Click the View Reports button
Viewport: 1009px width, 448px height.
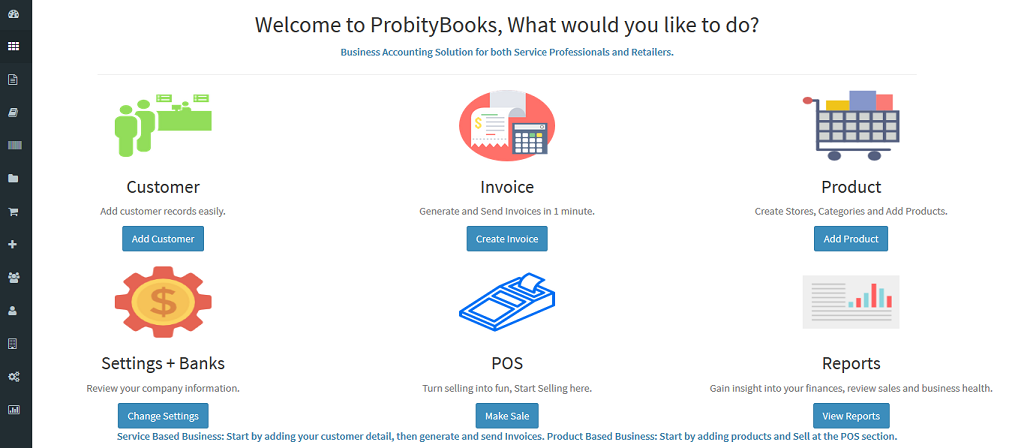click(851, 416)
